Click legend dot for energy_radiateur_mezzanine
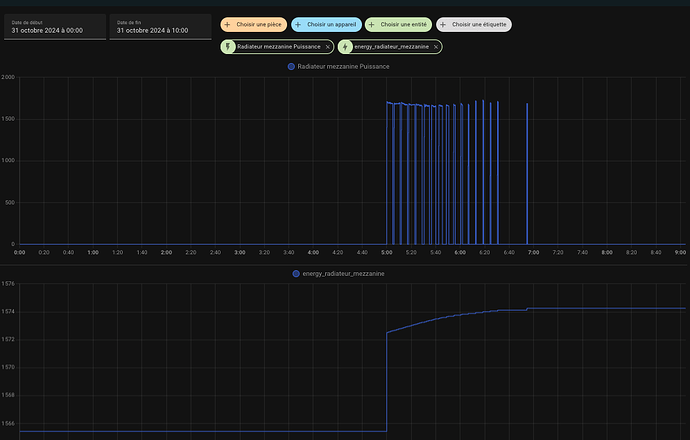The image size is (690, 440). pos(296,274)
